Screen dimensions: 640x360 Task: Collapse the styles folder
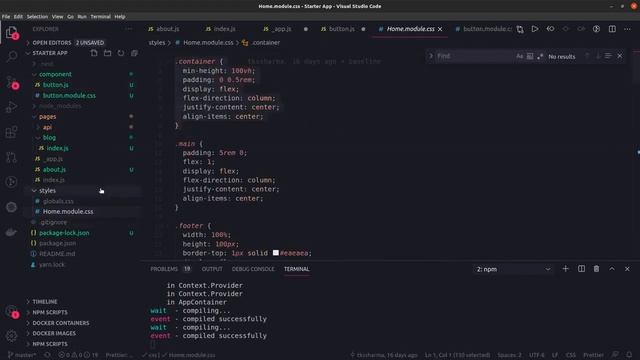(x=47, y=191)
